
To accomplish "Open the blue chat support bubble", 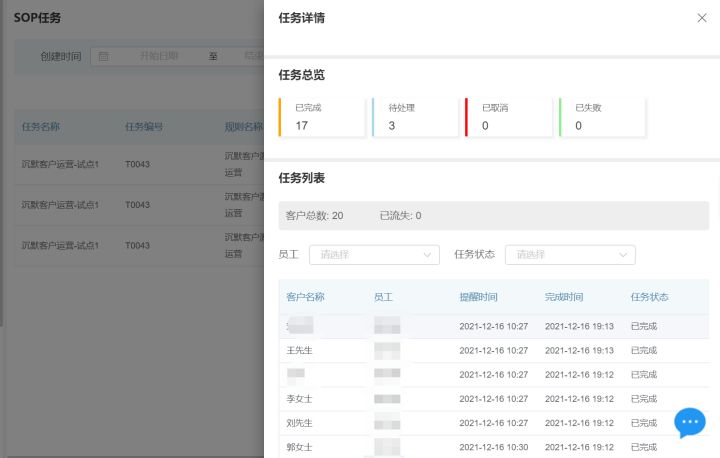I will [x=690, y=423].
